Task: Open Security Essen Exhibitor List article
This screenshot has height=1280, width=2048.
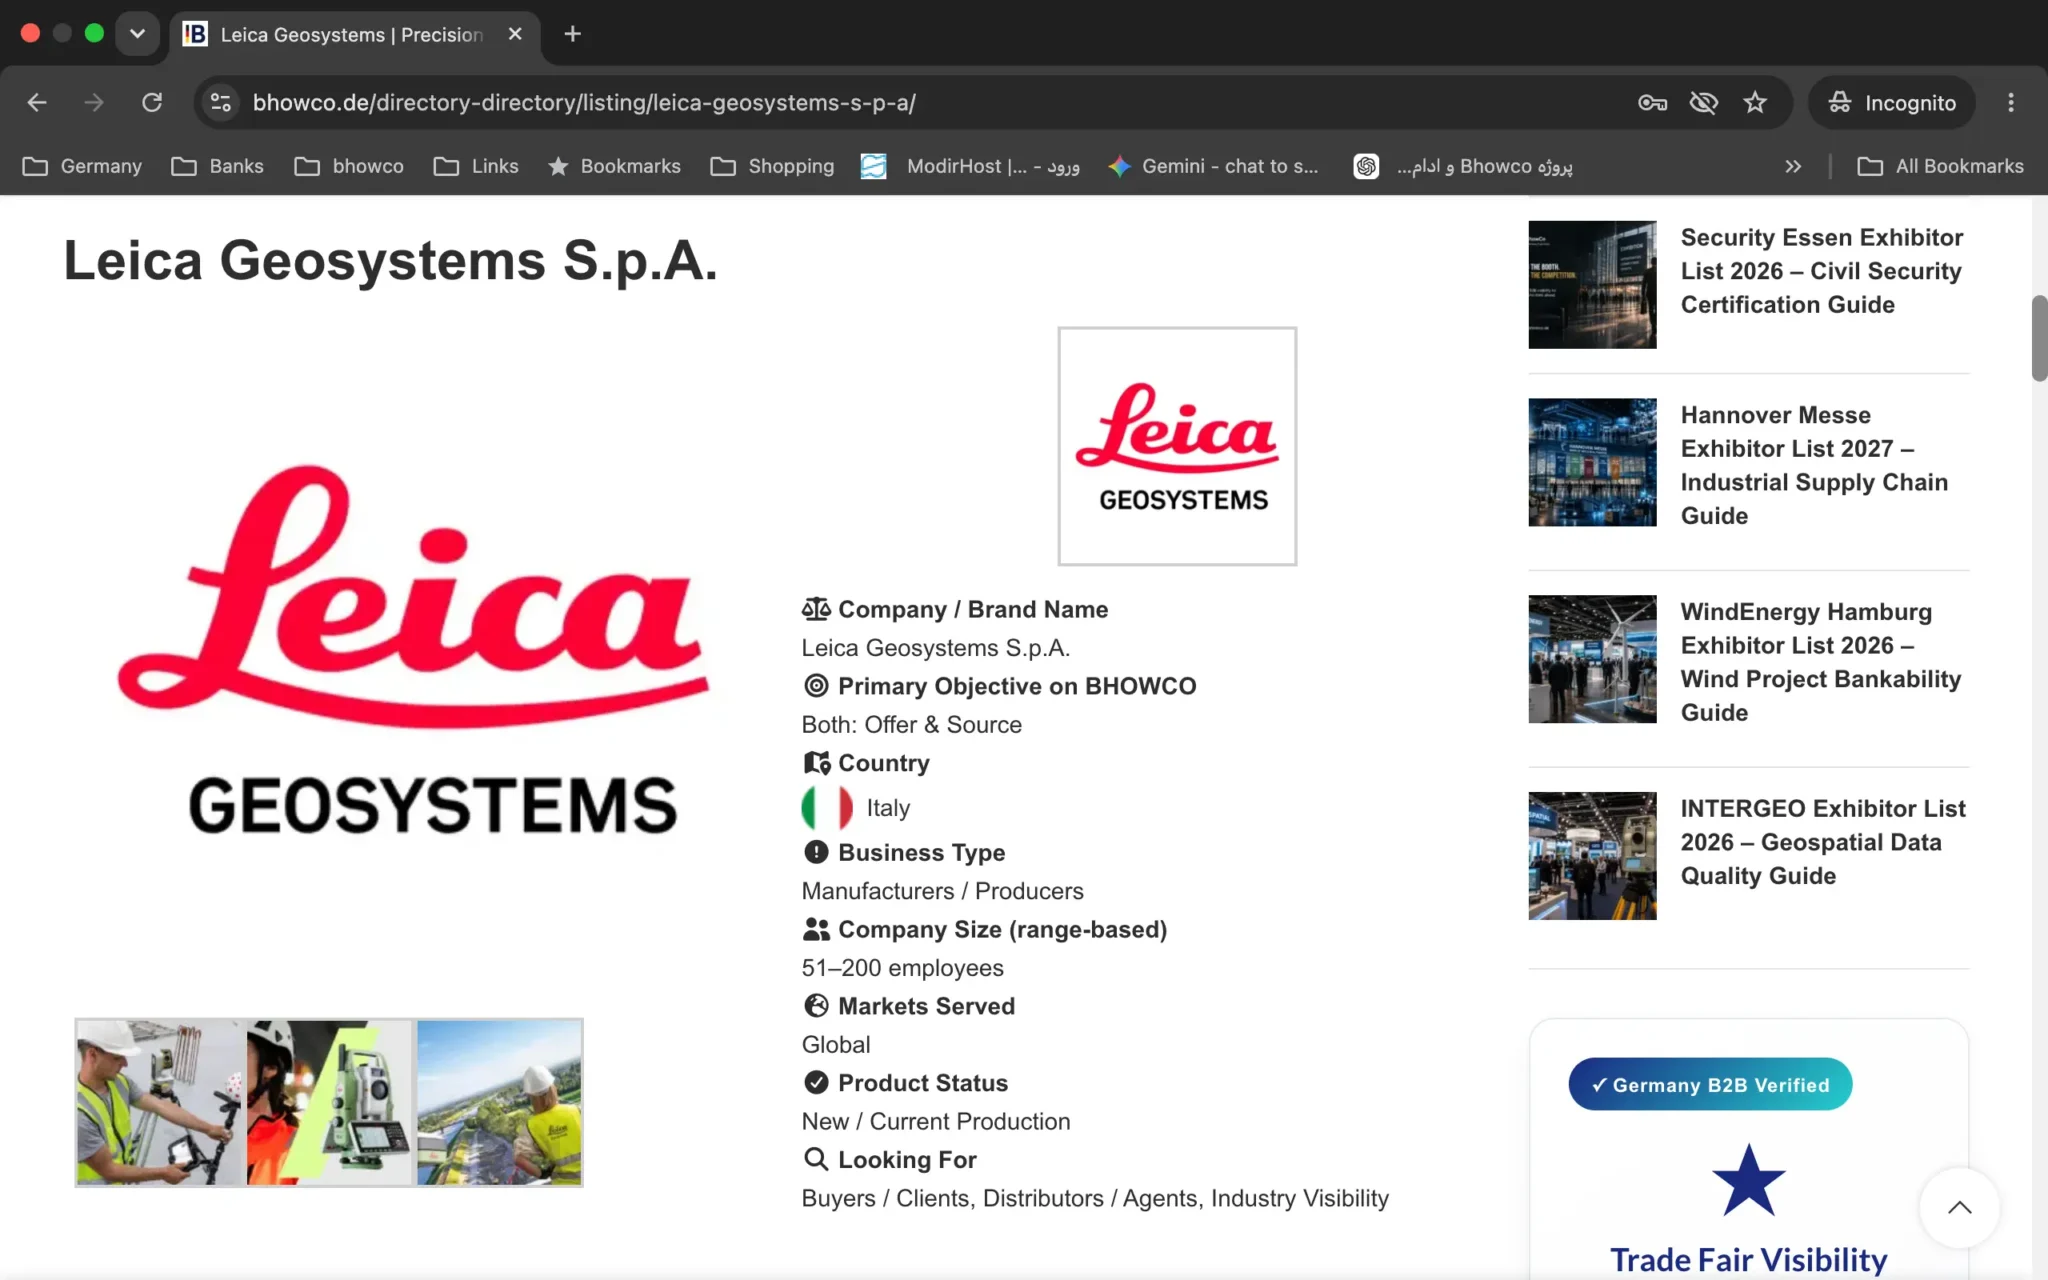Action: pyautogui.click(x=1822, y=271)
